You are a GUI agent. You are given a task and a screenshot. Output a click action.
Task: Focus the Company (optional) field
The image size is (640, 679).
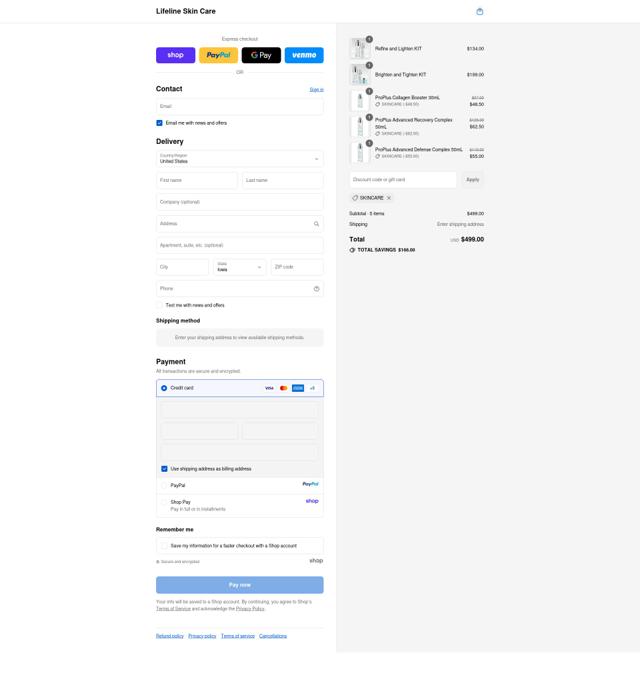click(x=239, y=202)
